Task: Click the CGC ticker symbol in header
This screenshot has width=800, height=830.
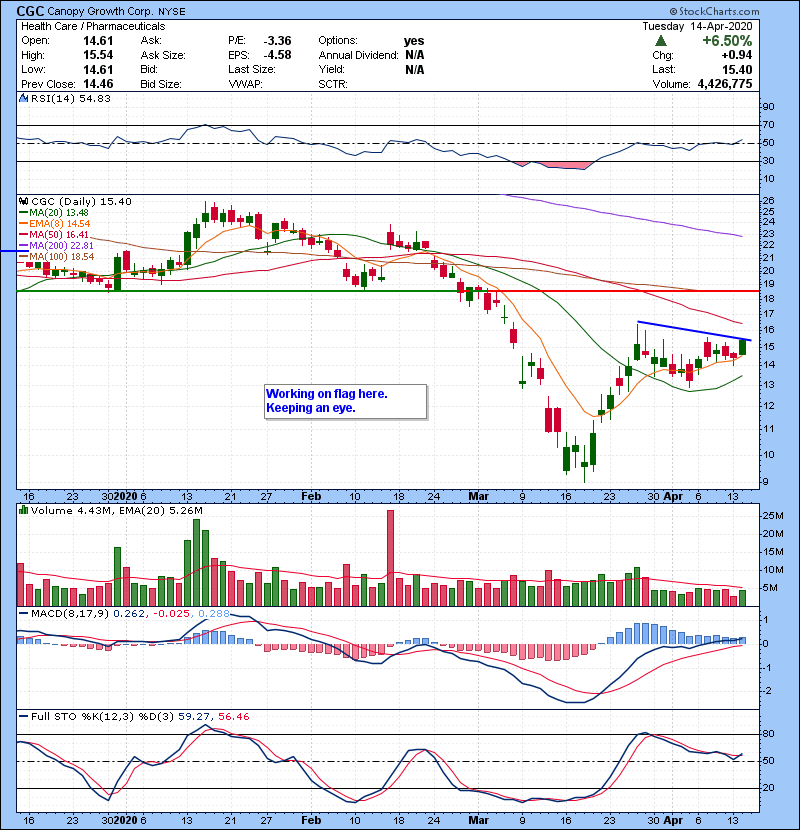Action: point(30,11)
